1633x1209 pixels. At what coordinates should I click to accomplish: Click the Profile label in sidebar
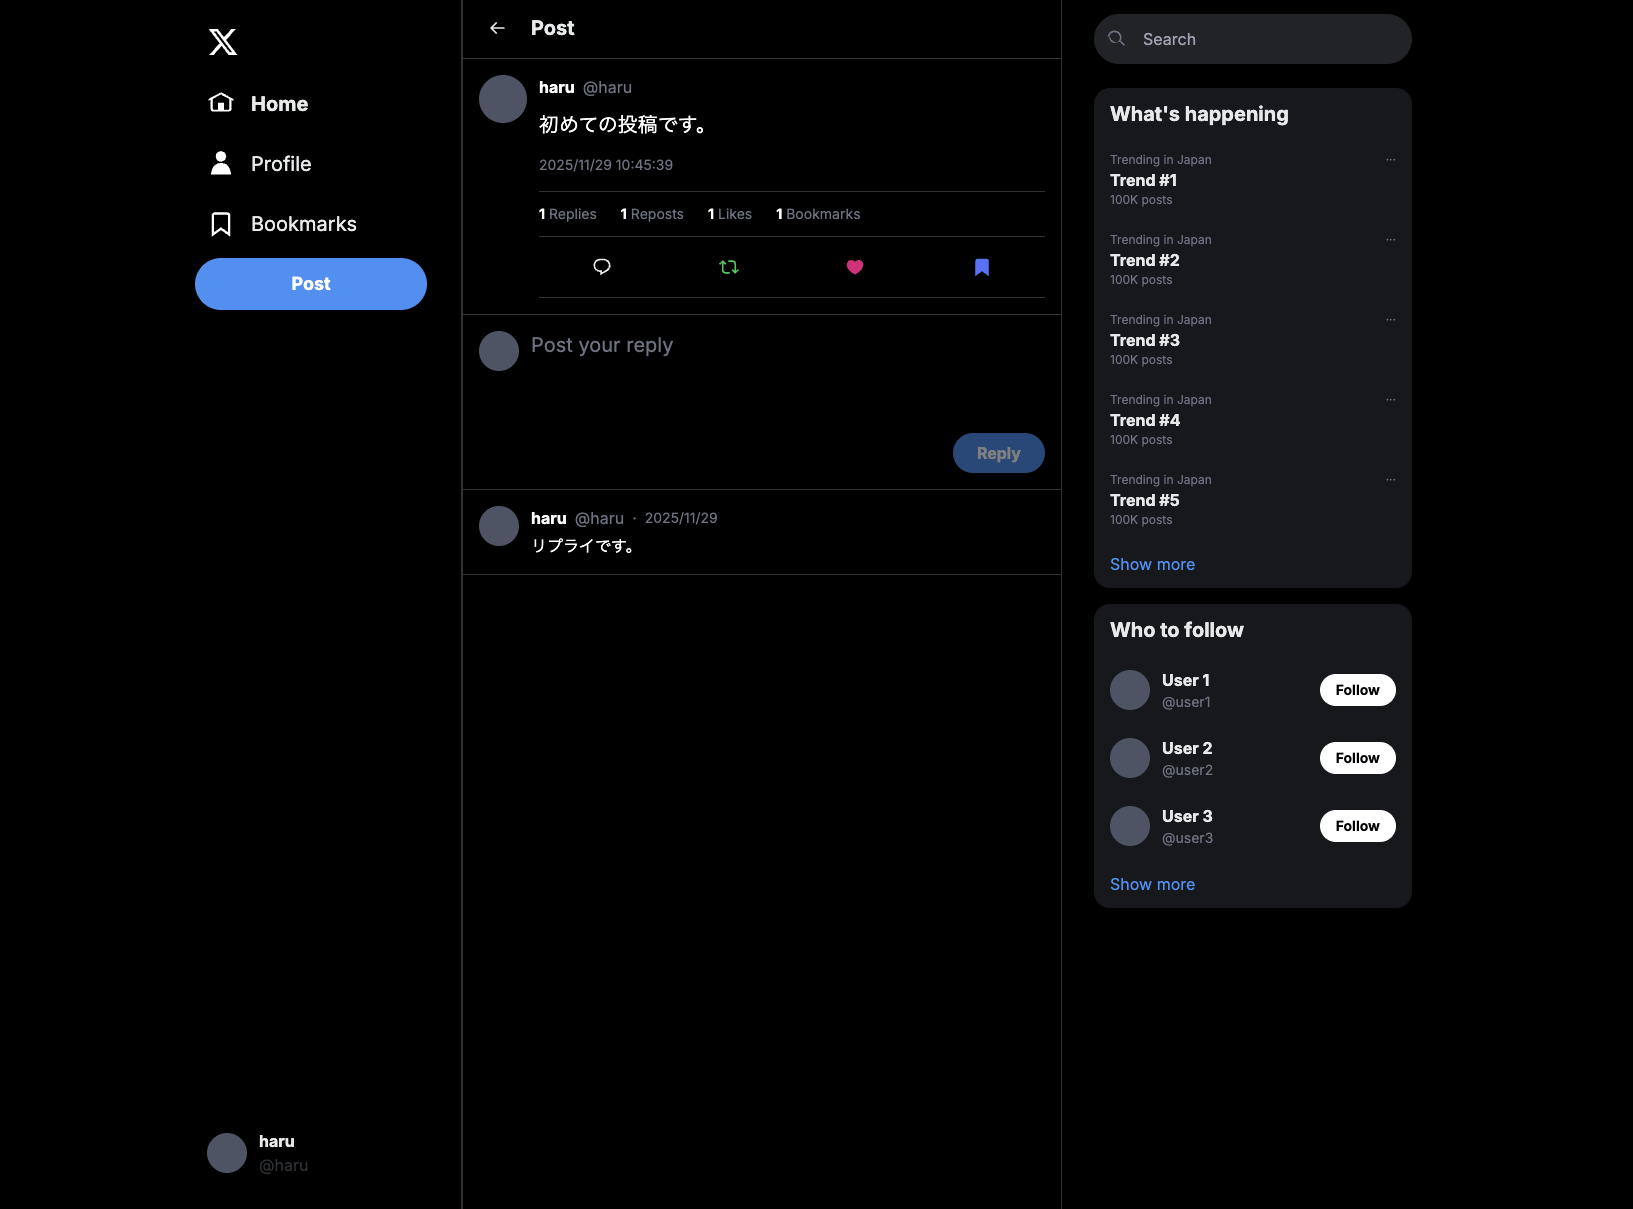coord(281,164)
